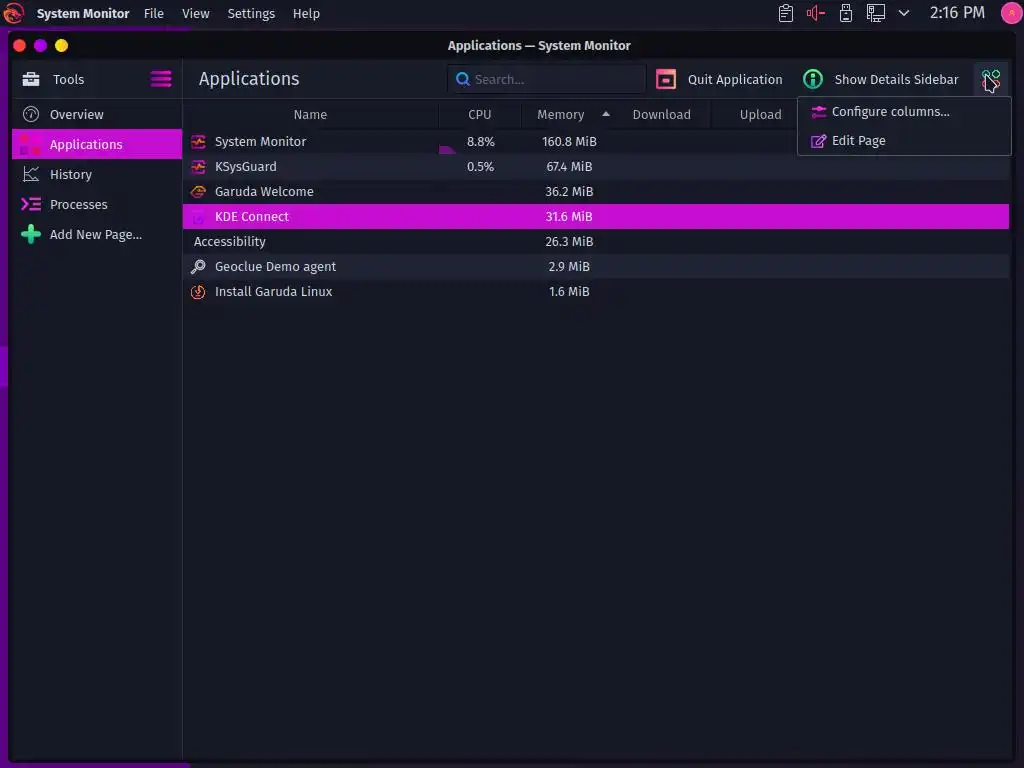Open the Settings menu
The image size is (1024, 768).
[x=251, y=13]
